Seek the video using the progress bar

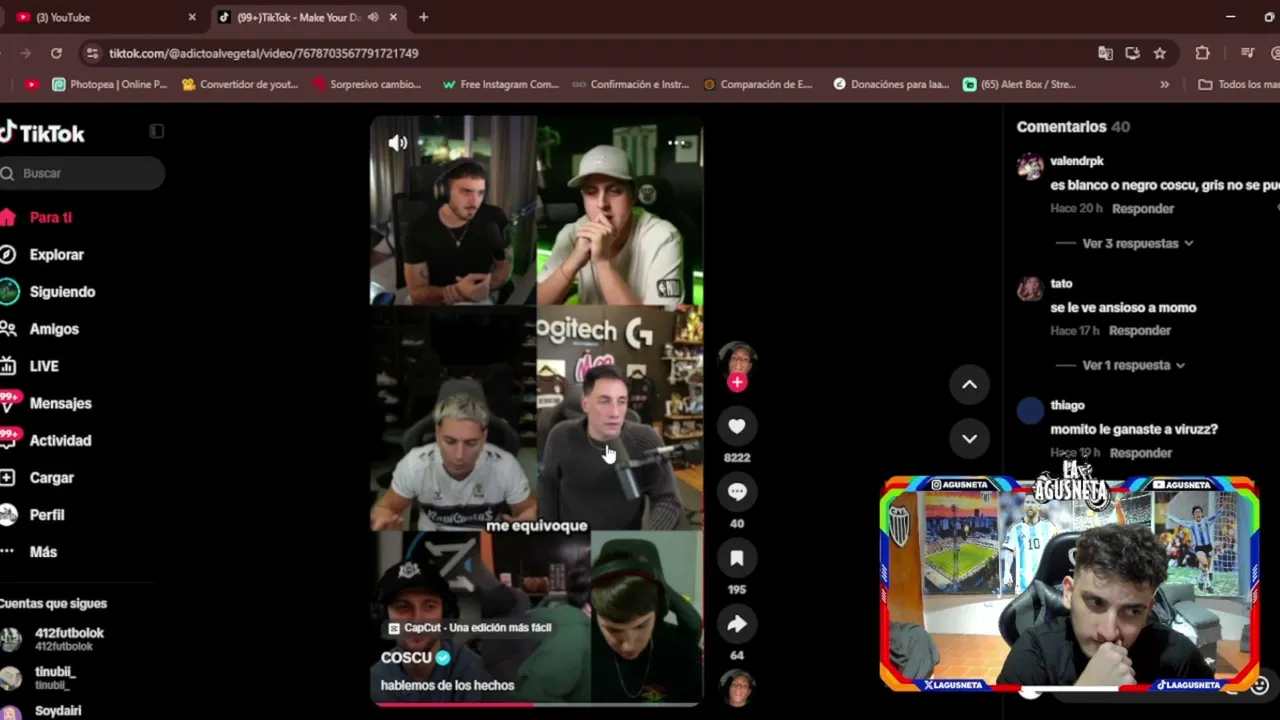click(x=536, y=704)
